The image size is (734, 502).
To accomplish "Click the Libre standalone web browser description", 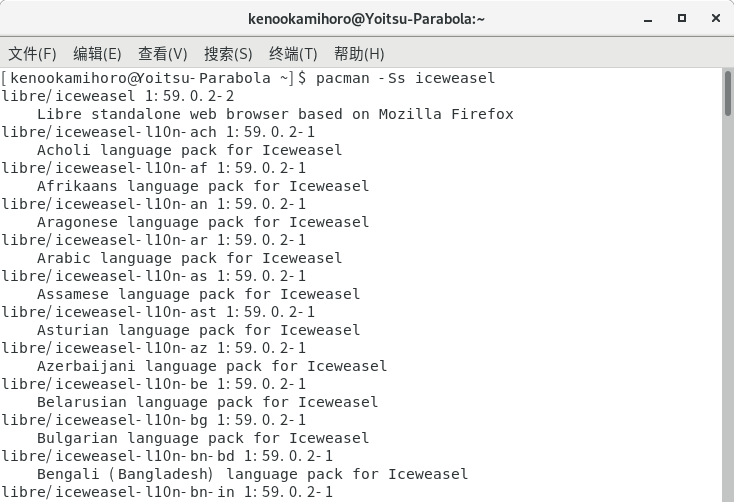I will (275, 114).
